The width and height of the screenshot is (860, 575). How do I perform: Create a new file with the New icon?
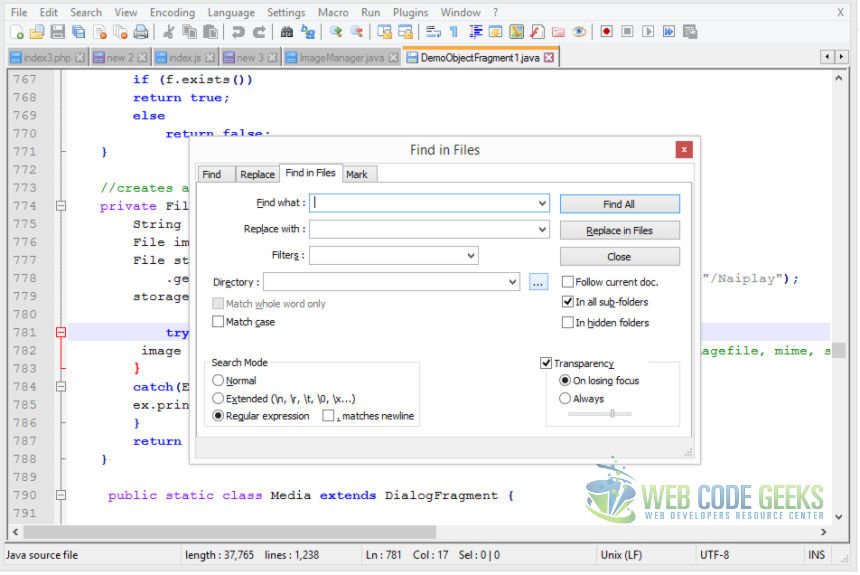click(17, 32)
